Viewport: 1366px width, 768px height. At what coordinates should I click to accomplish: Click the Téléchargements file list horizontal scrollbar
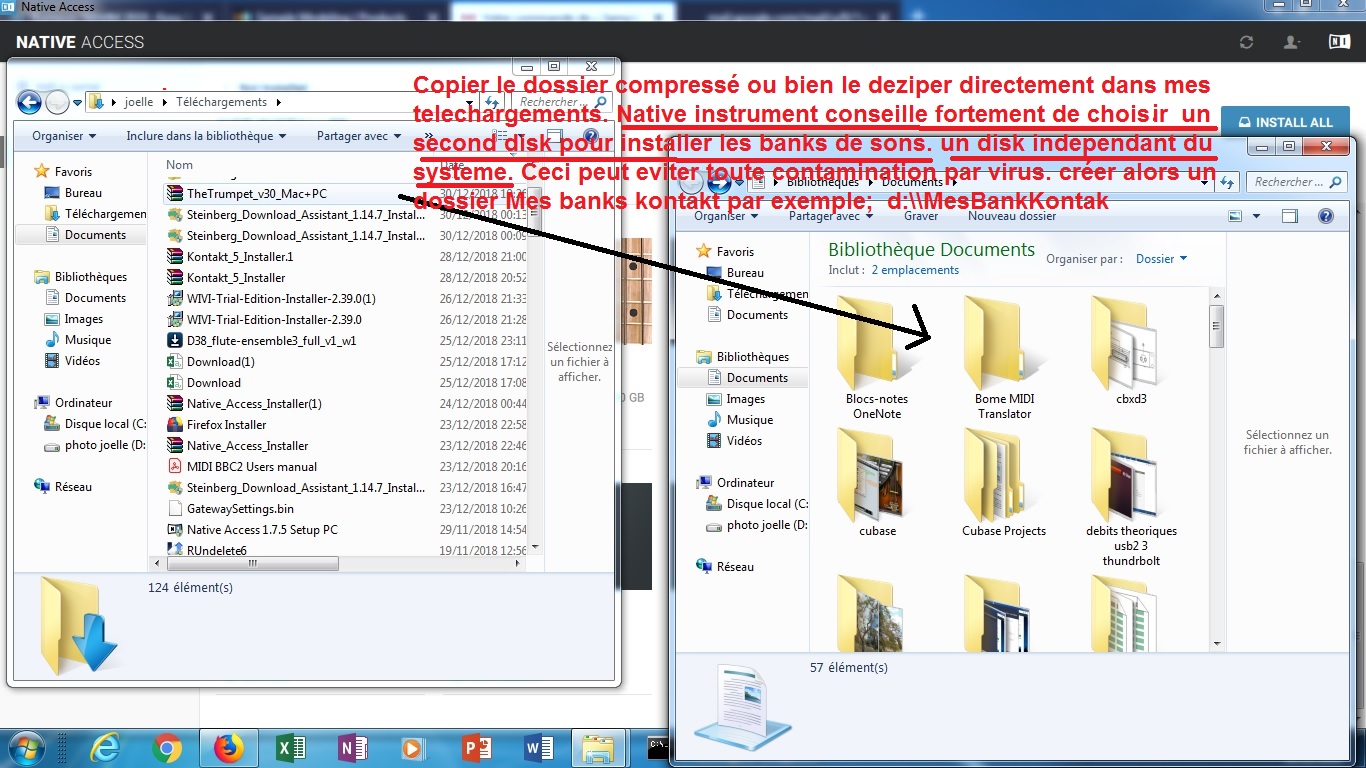point(255,564)
